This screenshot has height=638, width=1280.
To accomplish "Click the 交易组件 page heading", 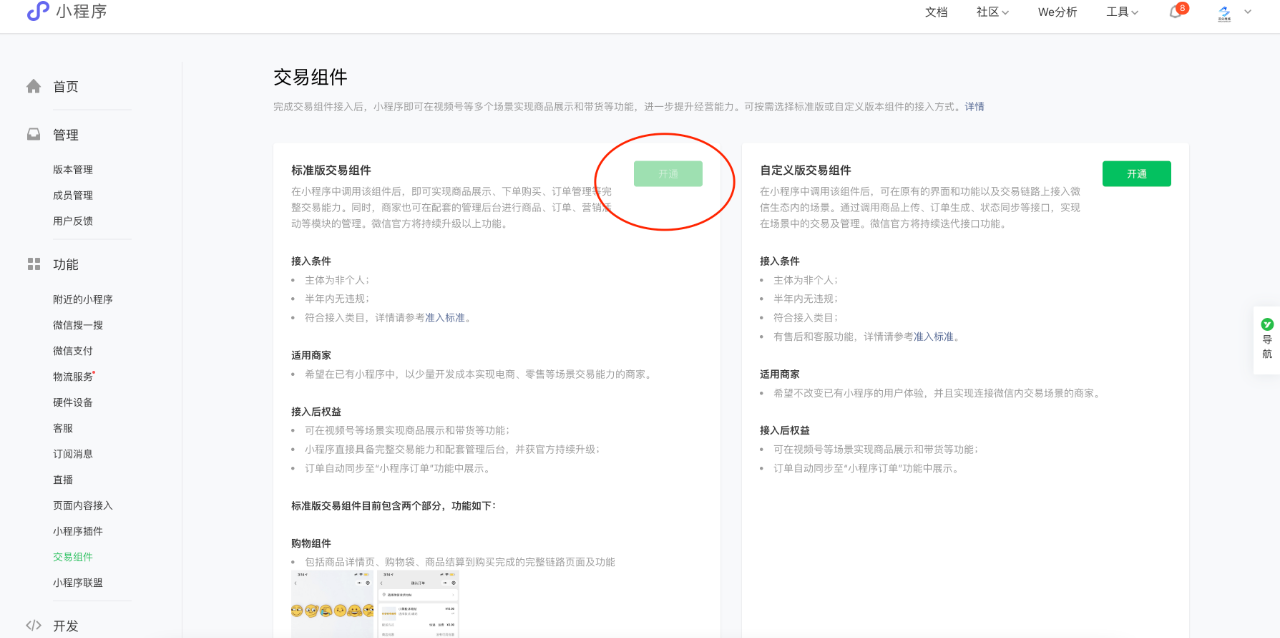I will (310, 77).
